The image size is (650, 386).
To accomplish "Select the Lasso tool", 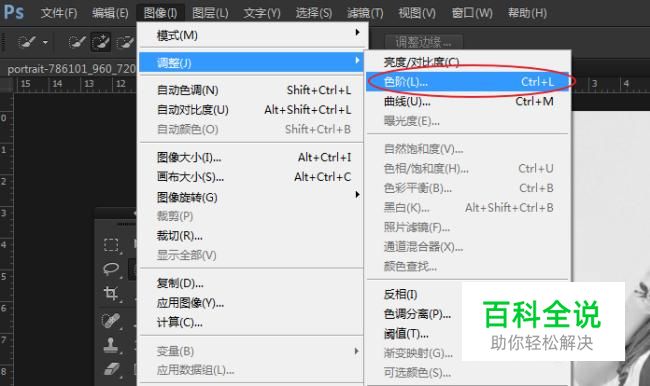I will point(111,269).
